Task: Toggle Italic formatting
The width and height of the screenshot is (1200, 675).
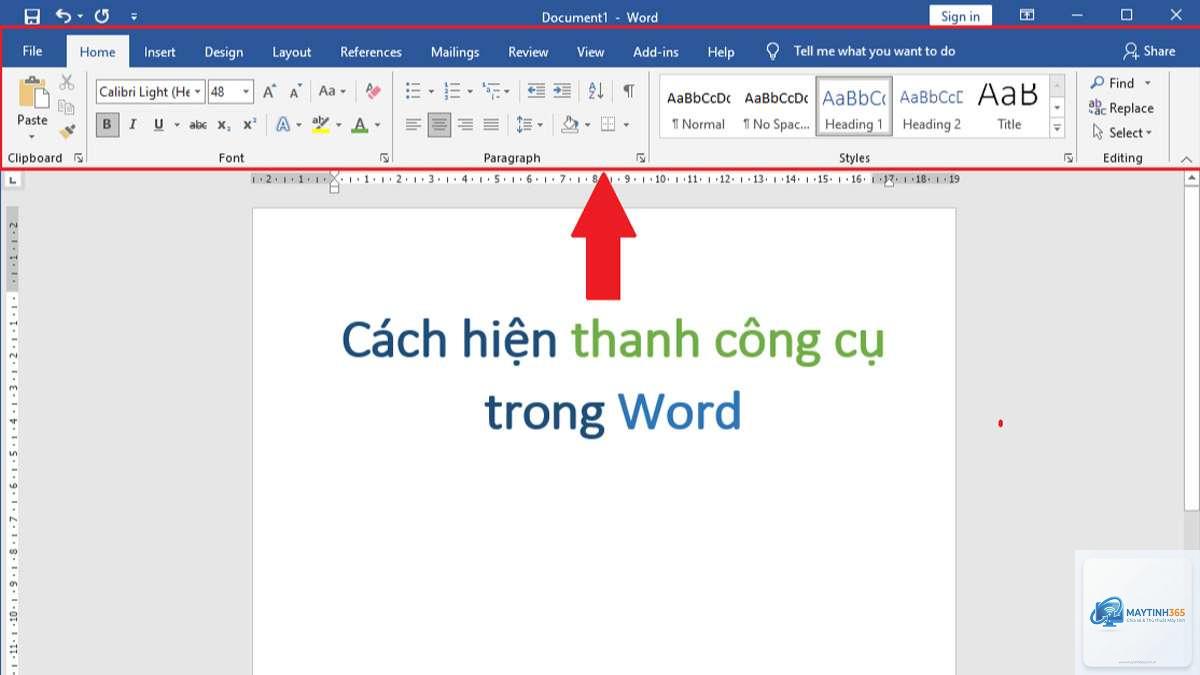Action: [x=132, y=125]
